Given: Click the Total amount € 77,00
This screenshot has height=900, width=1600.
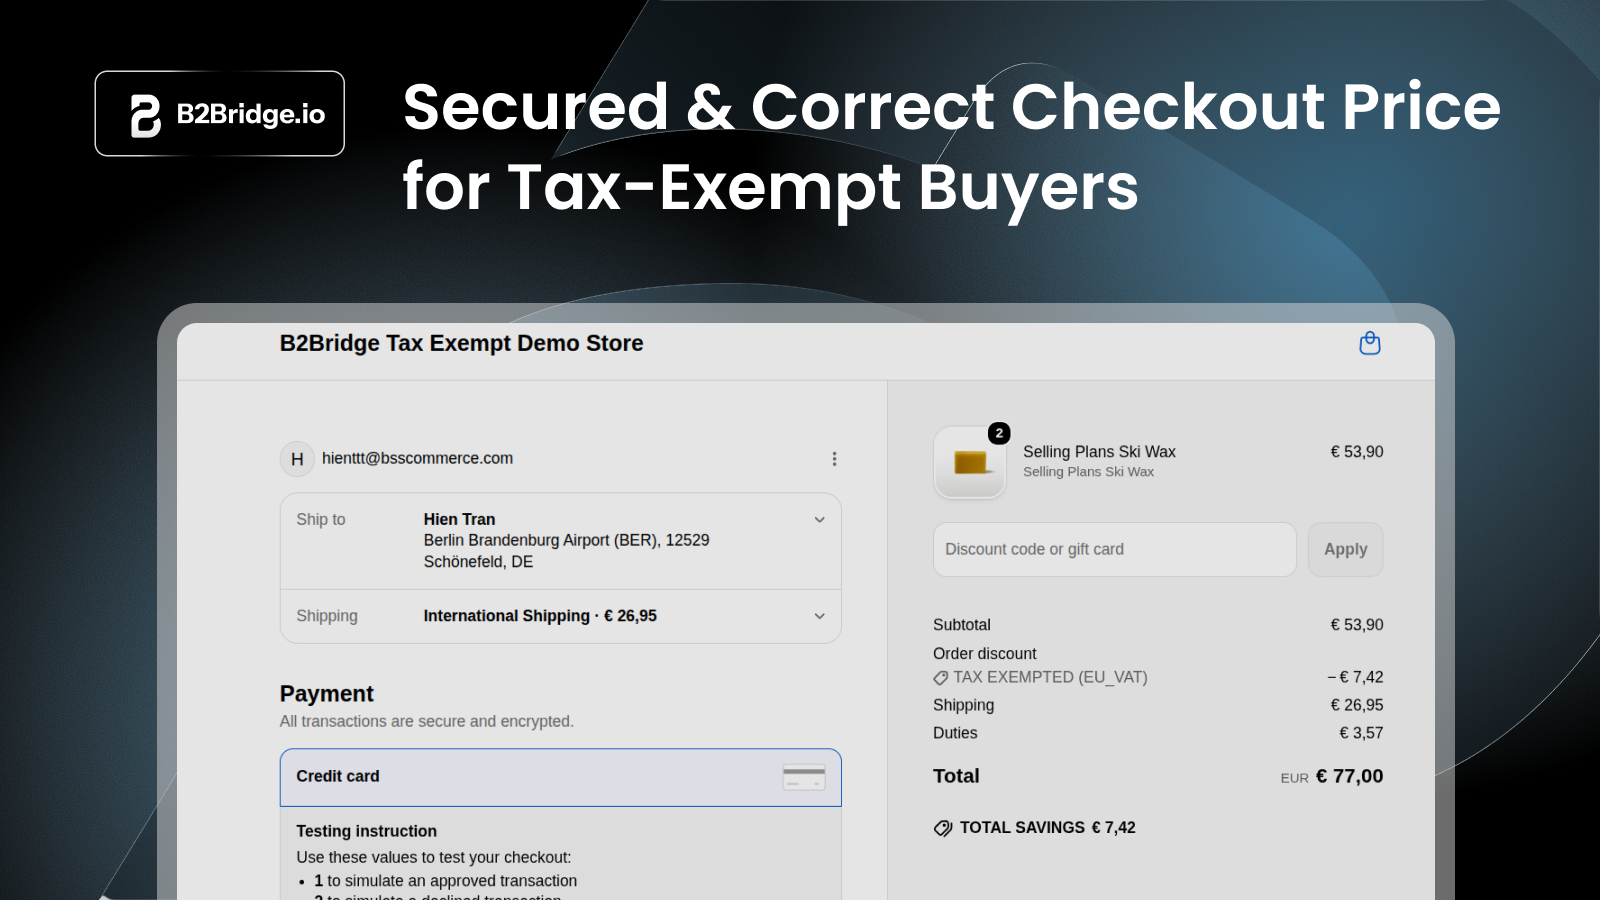Looking at the screenshot, I should coord(1349,776).
